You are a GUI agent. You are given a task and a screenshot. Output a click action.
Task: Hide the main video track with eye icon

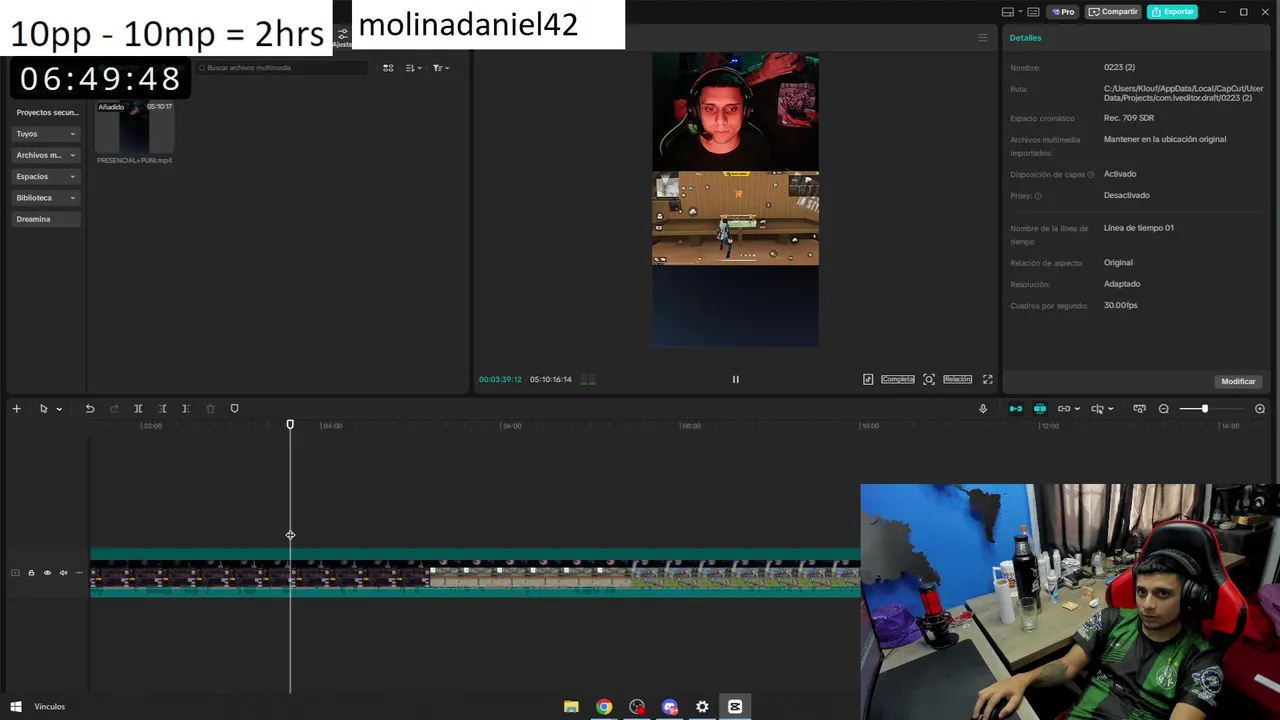(x=47, y=573)
